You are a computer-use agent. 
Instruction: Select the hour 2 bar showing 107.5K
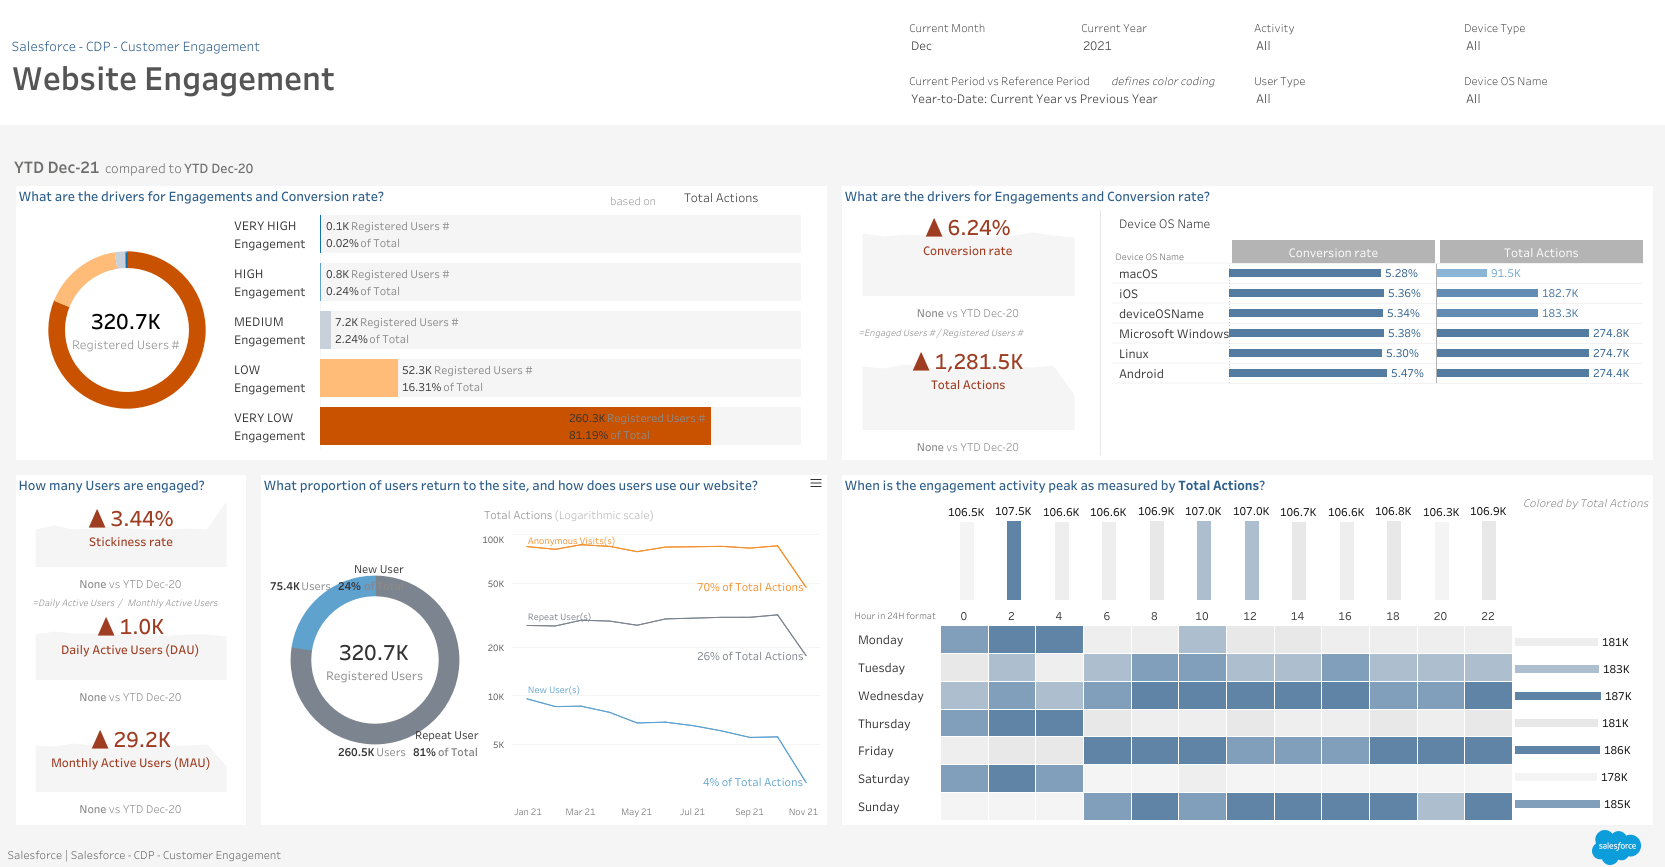pyautogui.click(x=1013, y=561)
